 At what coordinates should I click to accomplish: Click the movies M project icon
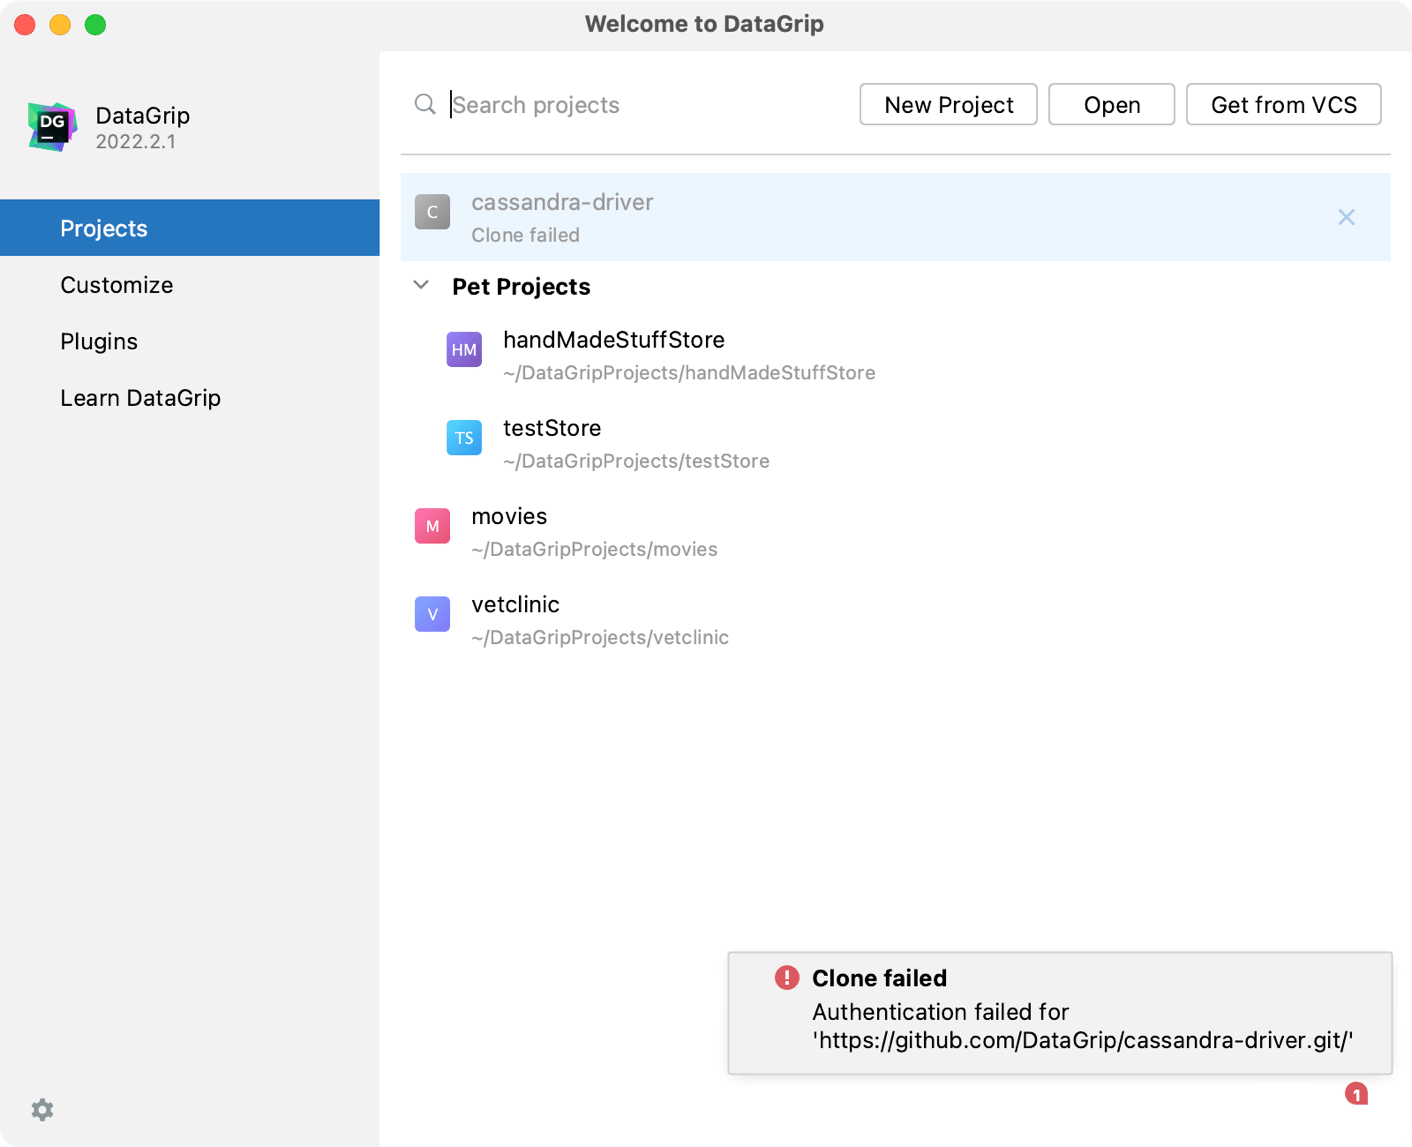click(x=432, y=526)
